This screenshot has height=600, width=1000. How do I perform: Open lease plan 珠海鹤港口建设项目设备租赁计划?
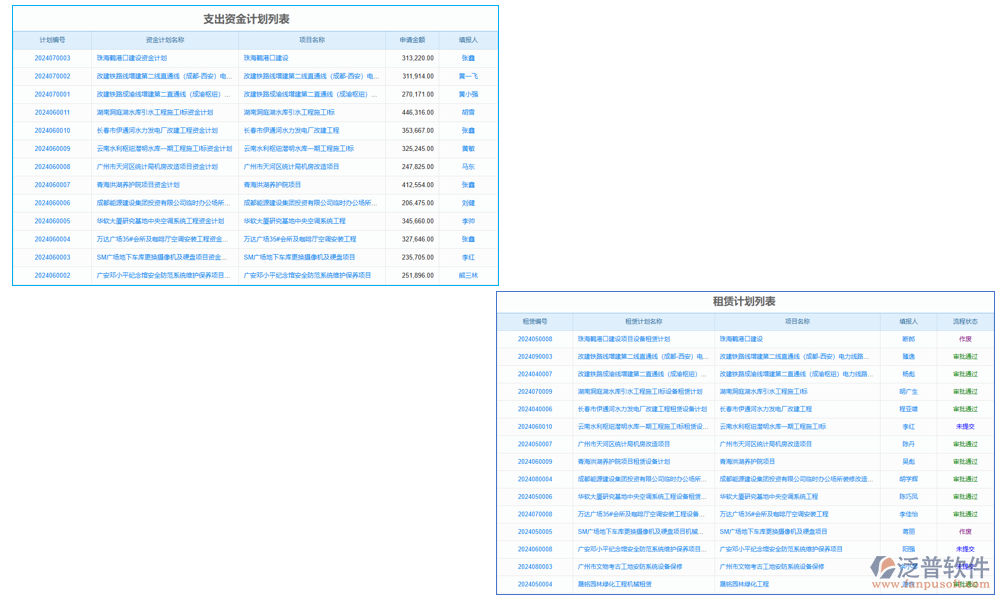click(624, 339)
